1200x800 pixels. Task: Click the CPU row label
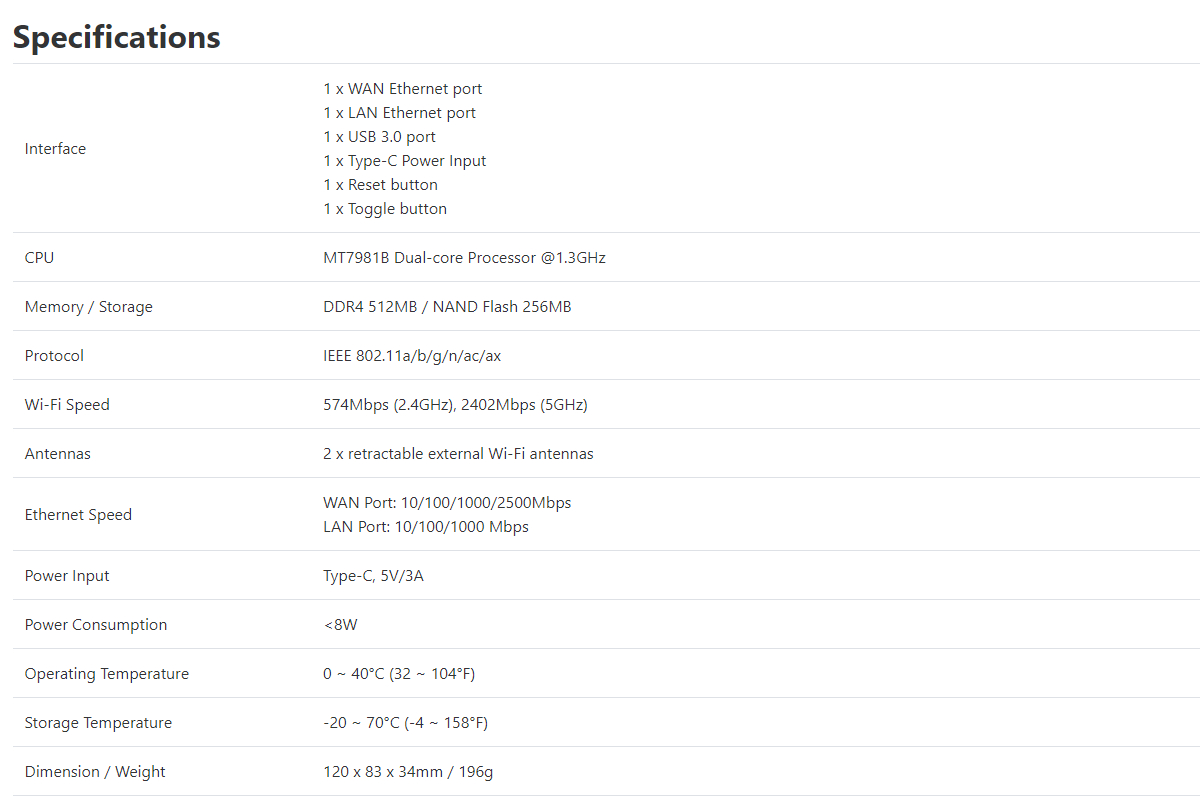click(x=40, y=258)
